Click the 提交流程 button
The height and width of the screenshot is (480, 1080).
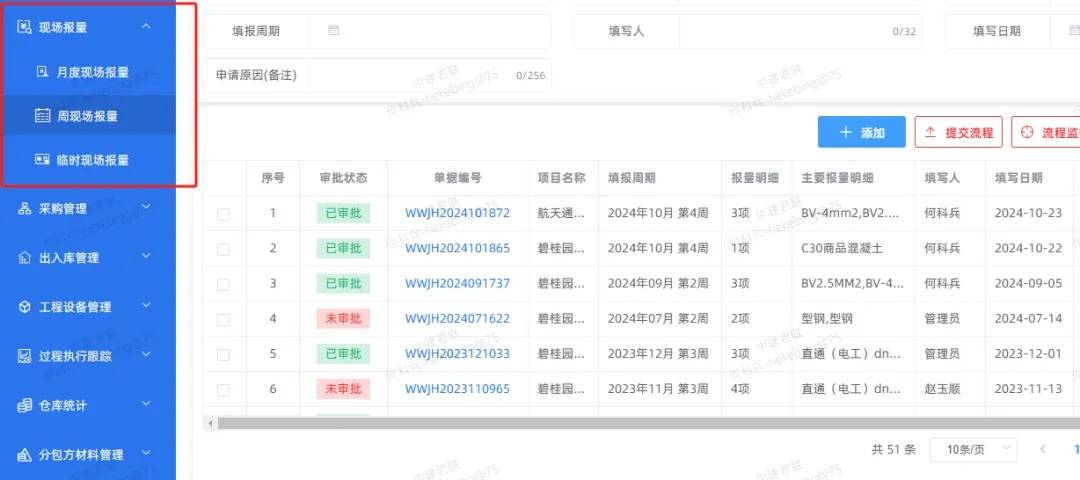958,132
